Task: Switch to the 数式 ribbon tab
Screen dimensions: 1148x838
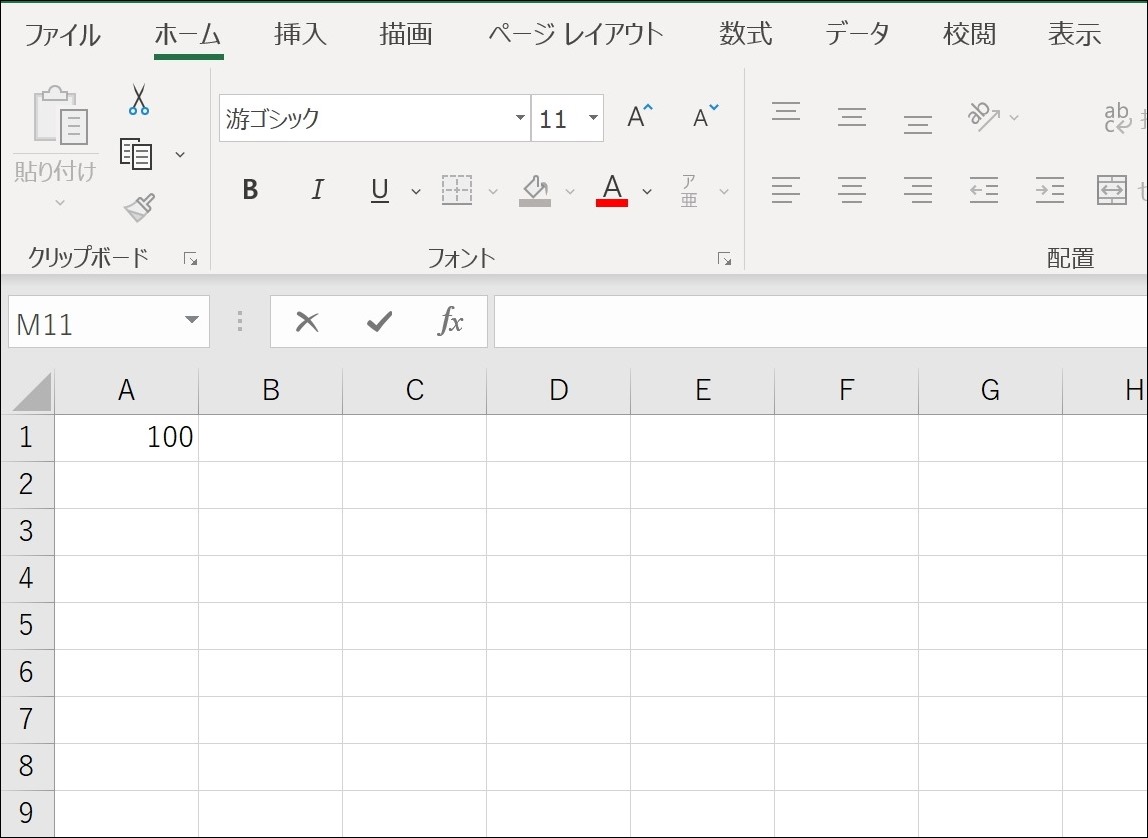Action: click(x=745, y=34)
